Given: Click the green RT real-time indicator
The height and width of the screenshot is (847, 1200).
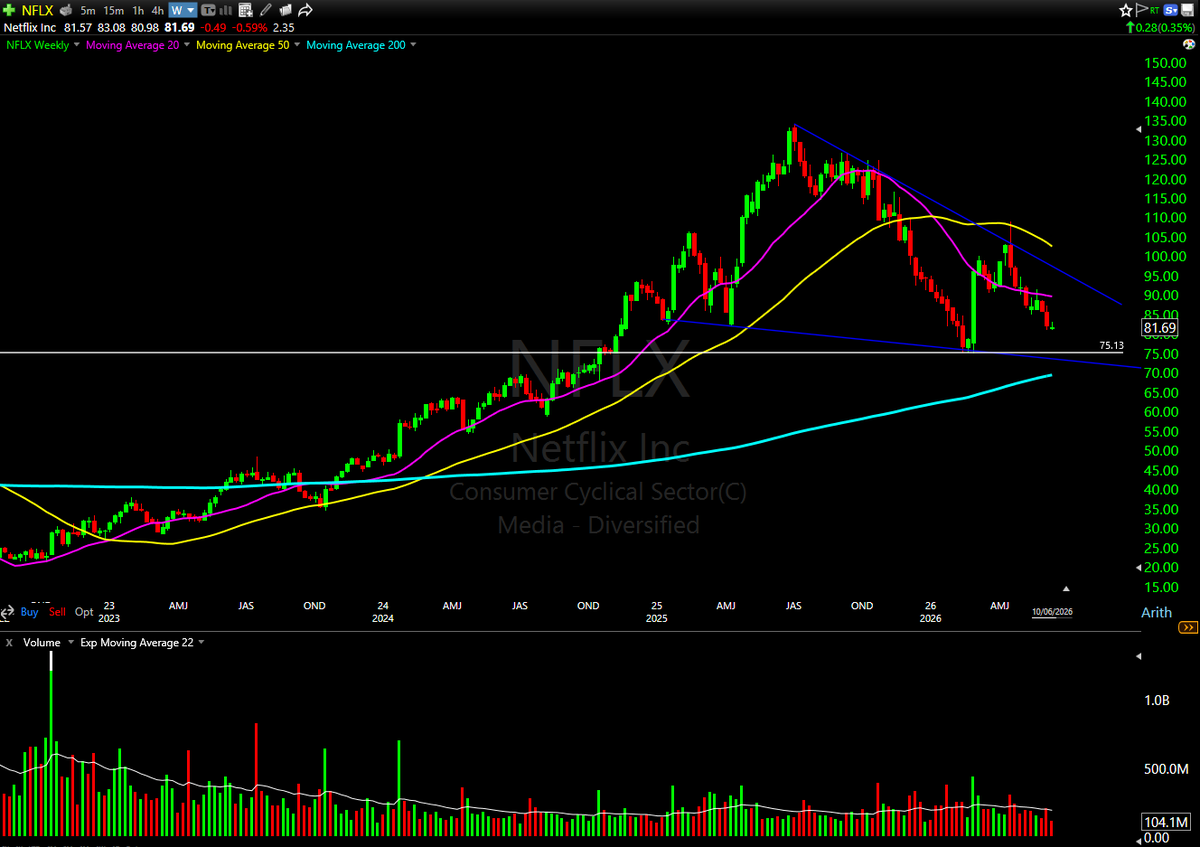Looking at the screenshot, I should (x=1155, y=11).
